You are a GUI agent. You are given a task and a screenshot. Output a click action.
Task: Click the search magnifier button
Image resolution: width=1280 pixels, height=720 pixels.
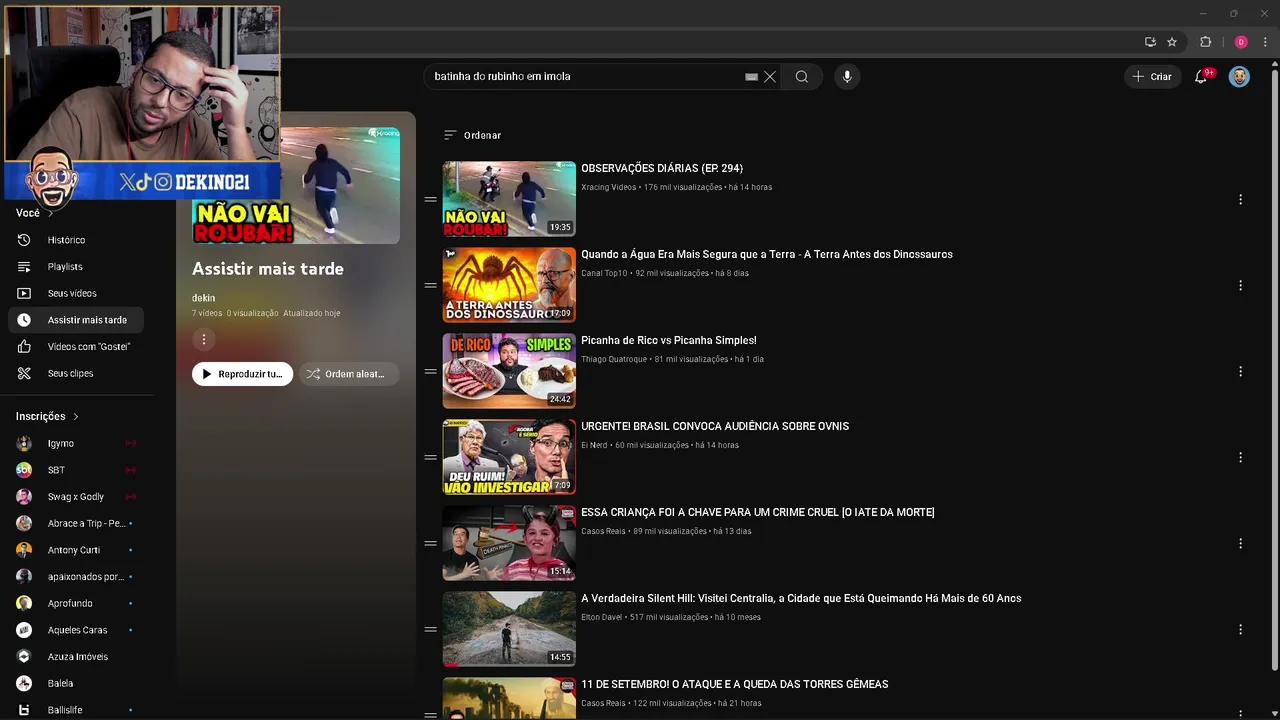tap(802, 77)
